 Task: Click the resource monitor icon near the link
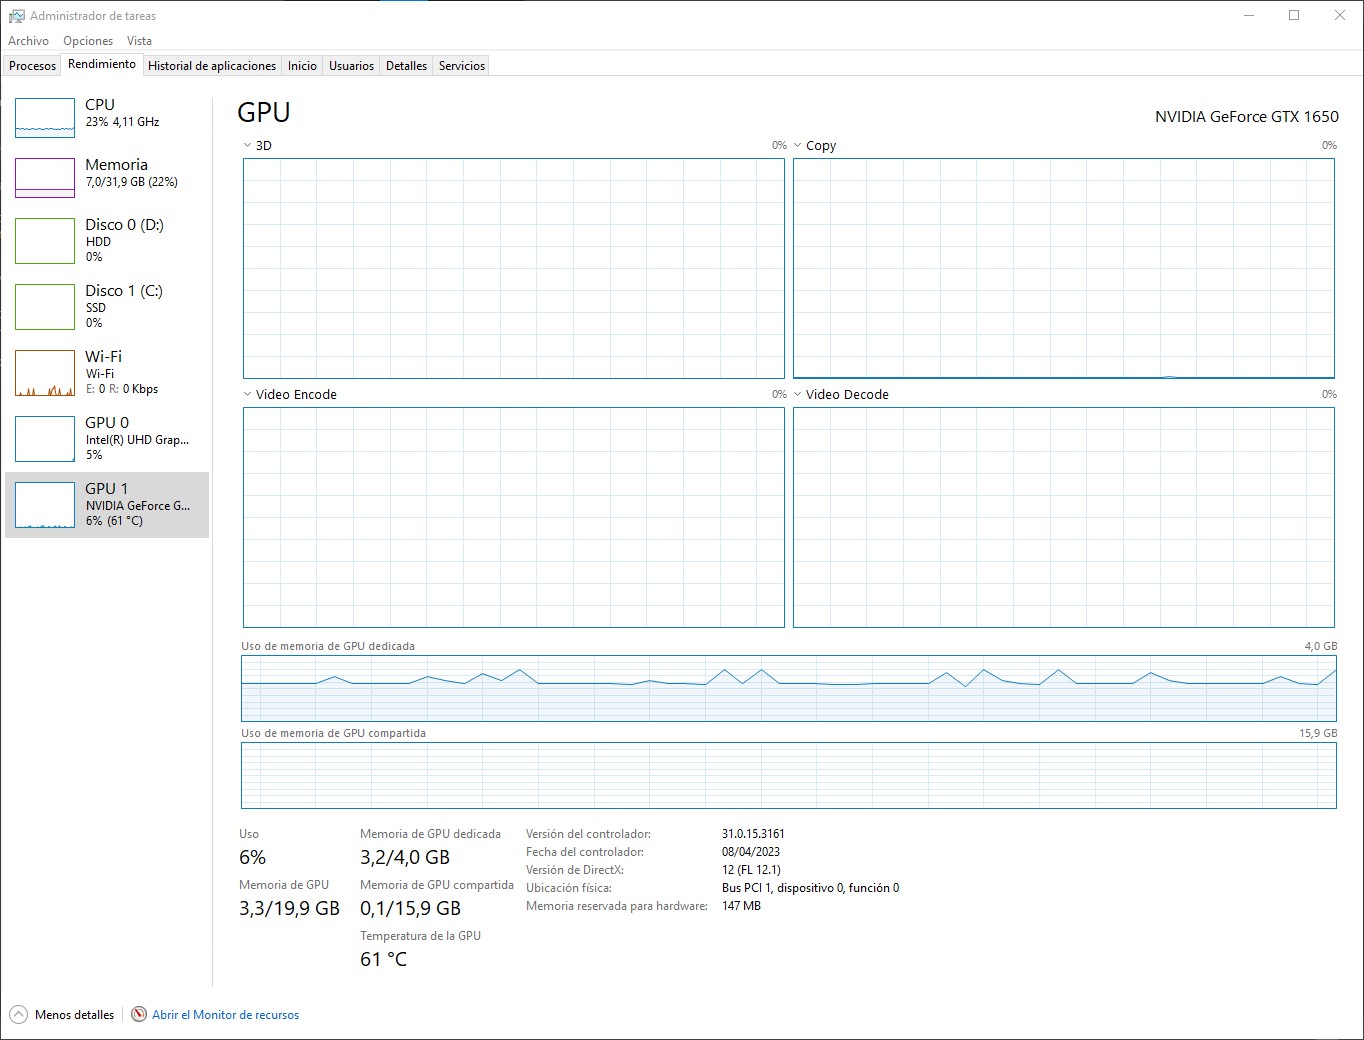[x=137, y=1014]
